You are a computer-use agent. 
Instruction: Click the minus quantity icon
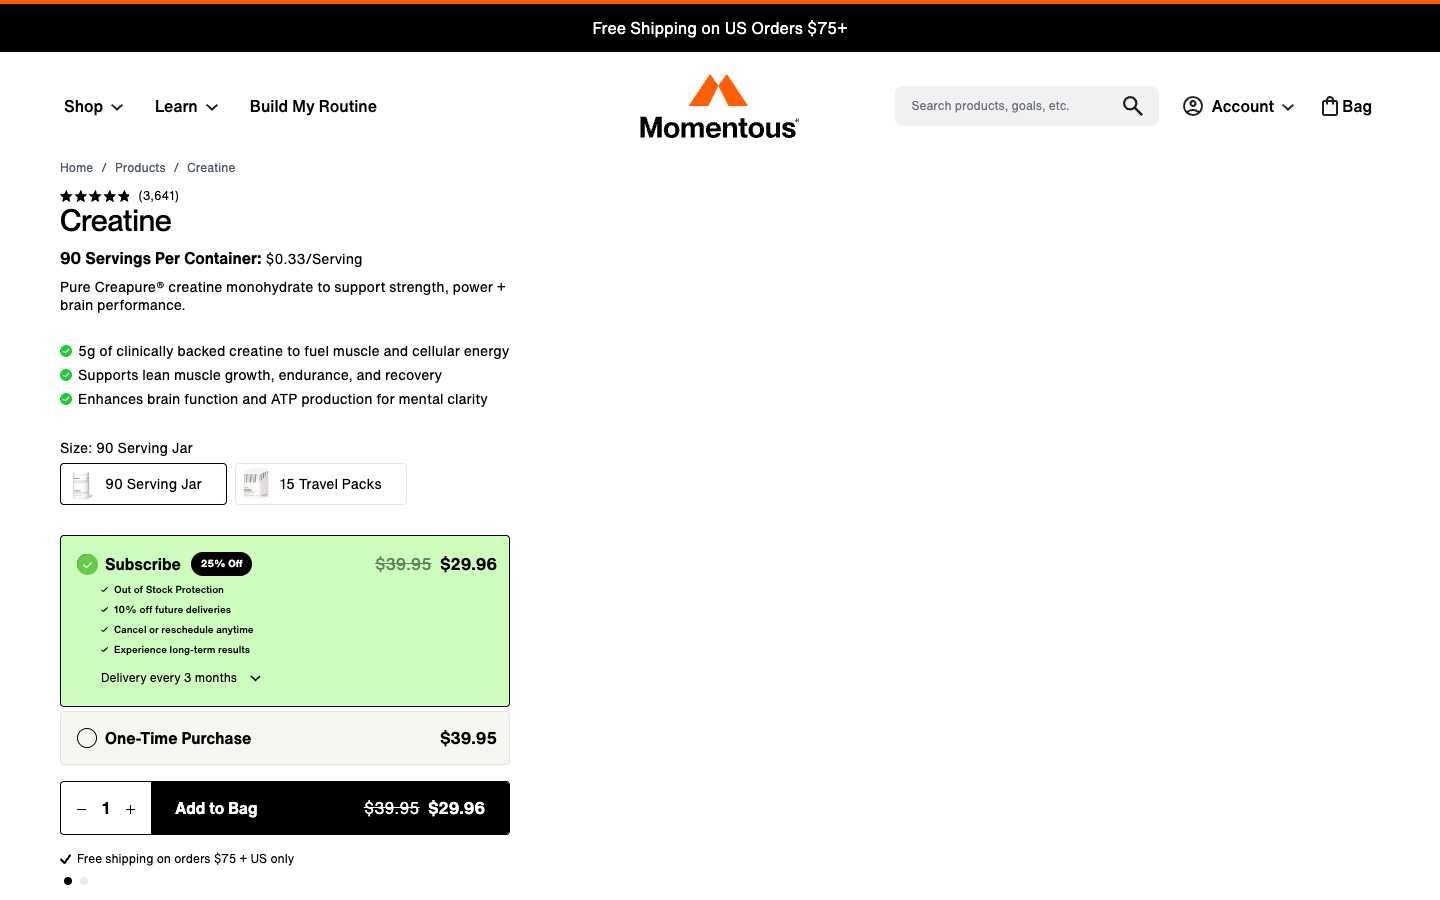82,809
